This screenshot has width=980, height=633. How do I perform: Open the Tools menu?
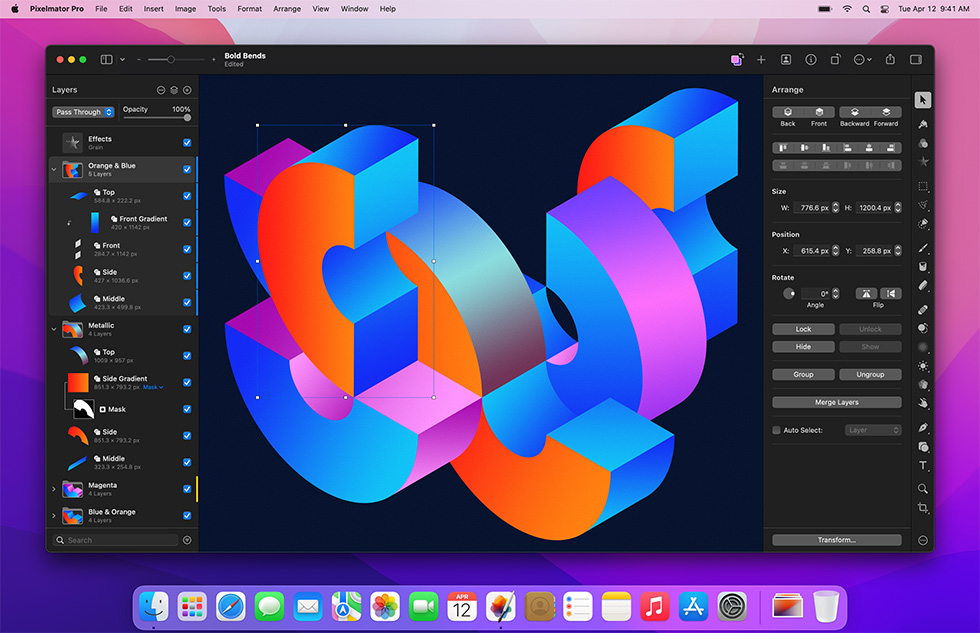(x=216, y=8)
